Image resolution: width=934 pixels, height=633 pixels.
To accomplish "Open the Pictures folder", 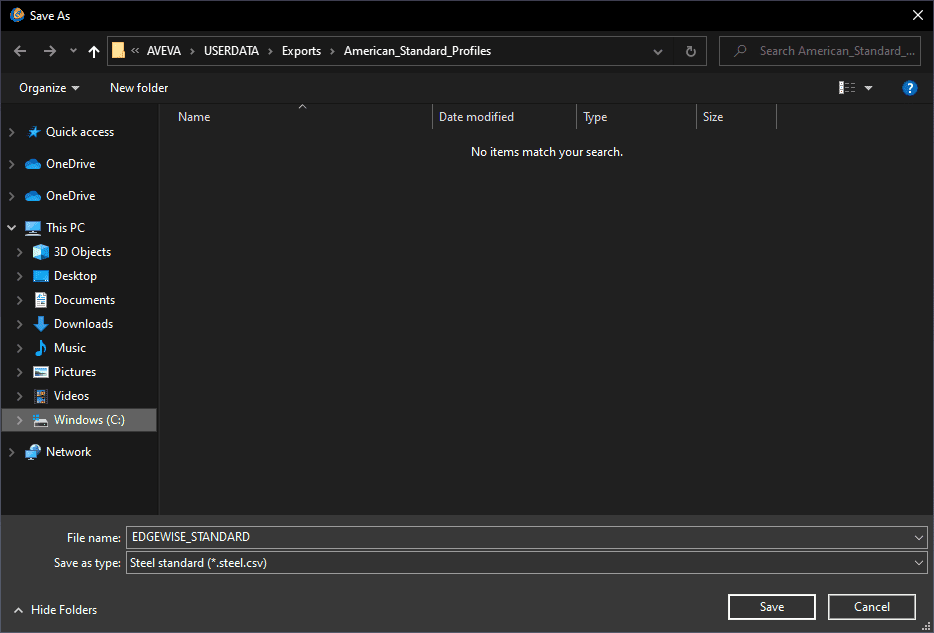I will (75, 372).
